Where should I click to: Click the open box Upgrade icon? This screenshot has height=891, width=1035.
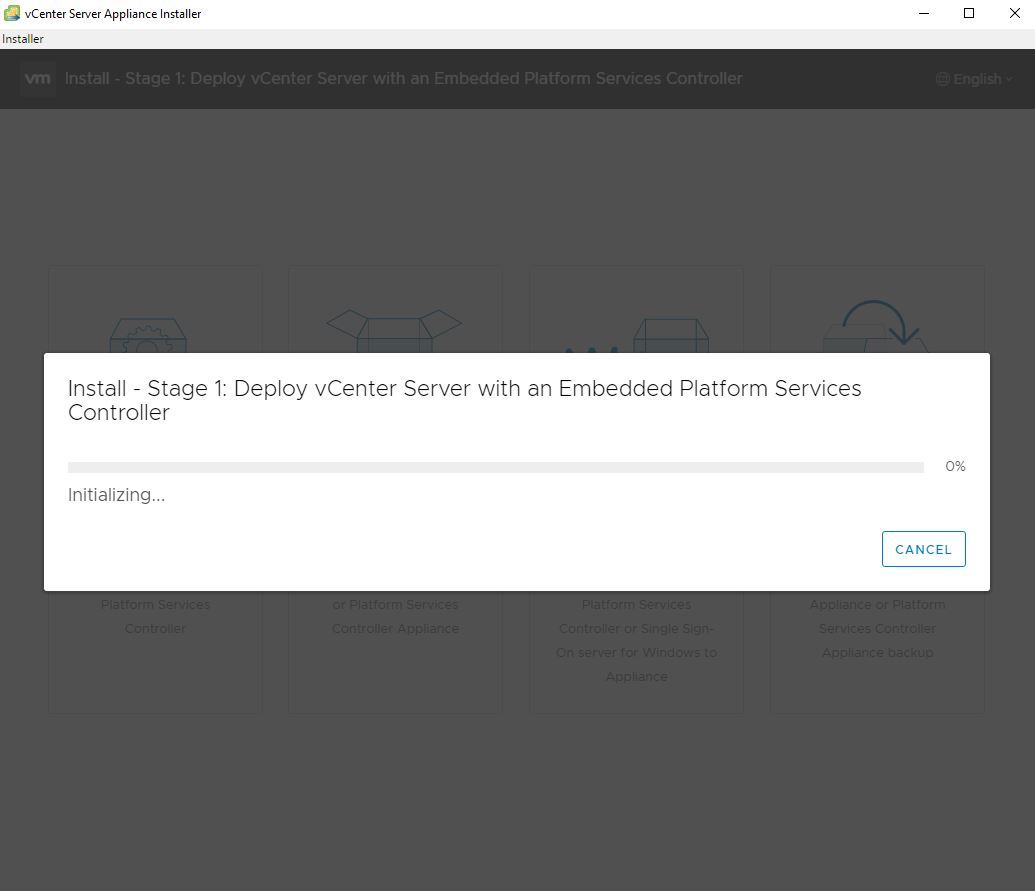coord(394,331)
